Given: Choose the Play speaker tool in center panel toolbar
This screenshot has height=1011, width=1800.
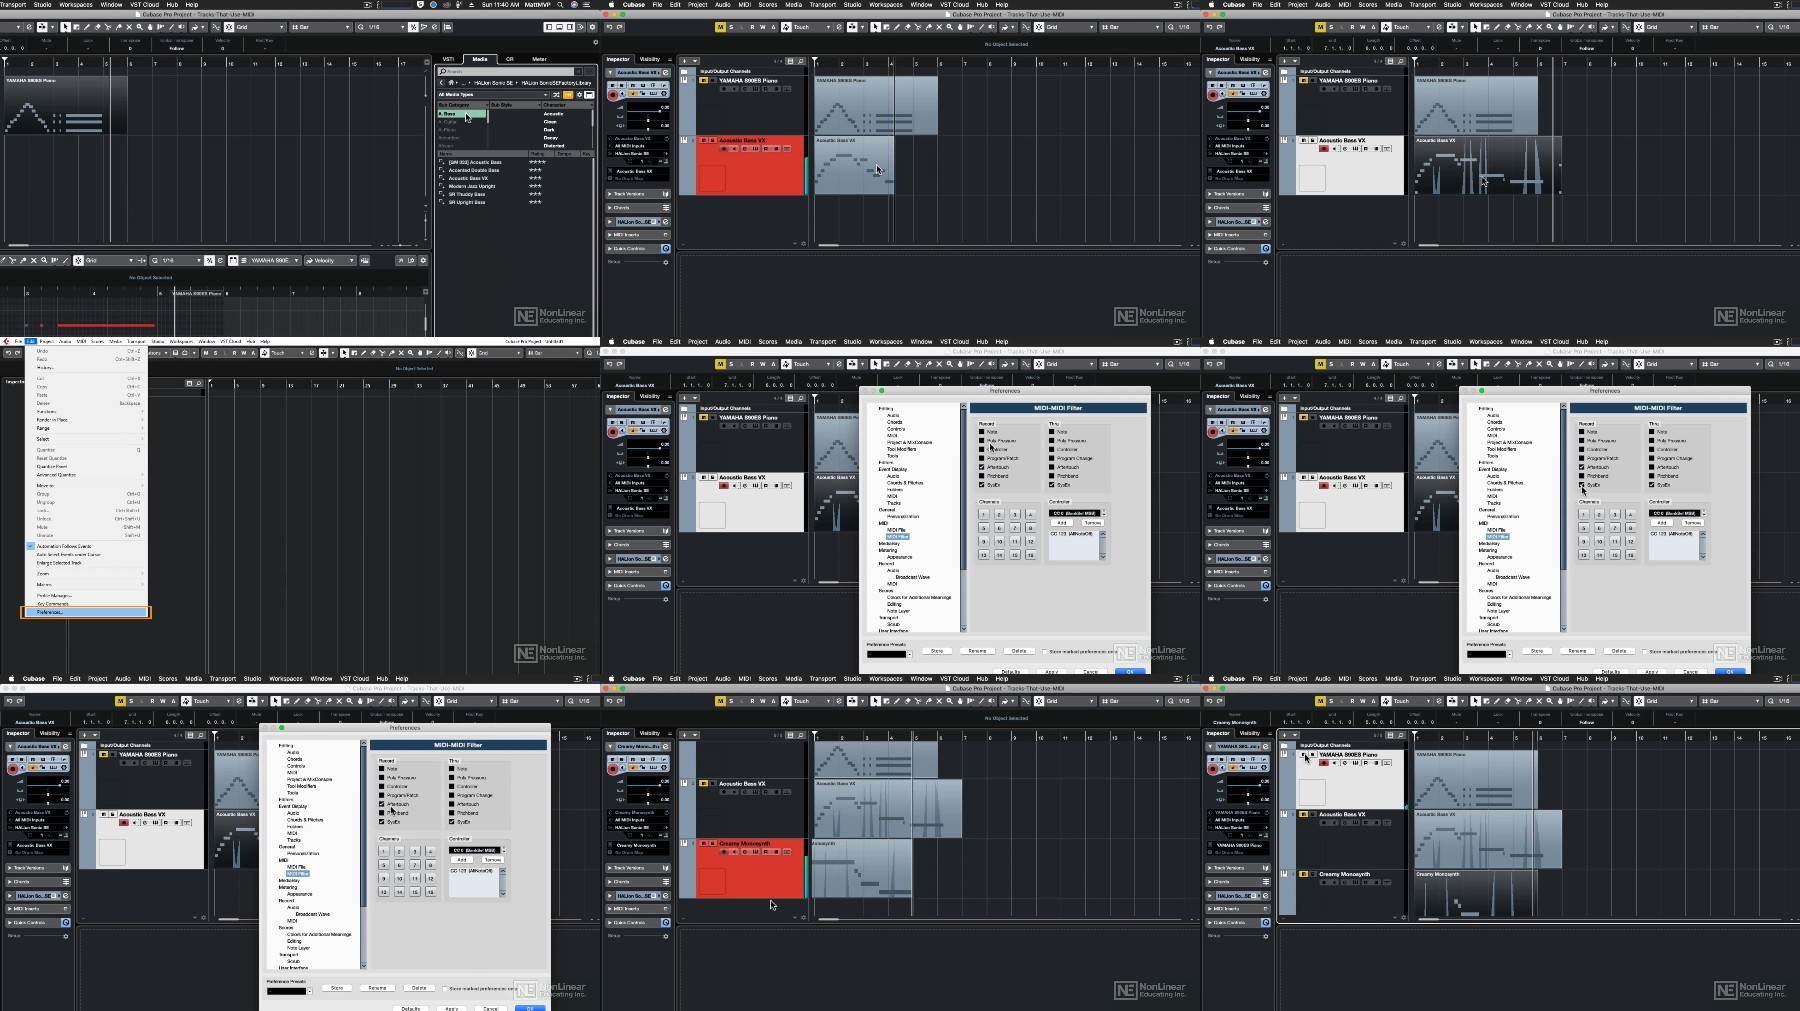Looking at the screenshot, I should click(992, 364).
